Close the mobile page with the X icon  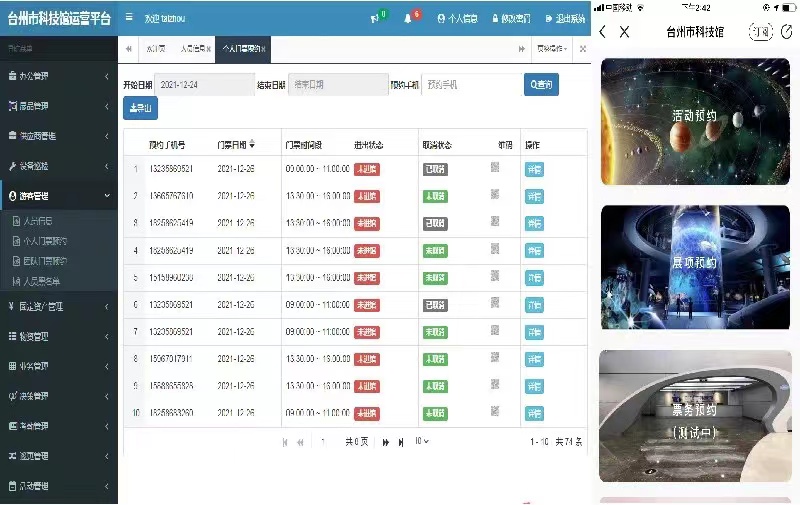pyautogui.click(x=625, y=32)
